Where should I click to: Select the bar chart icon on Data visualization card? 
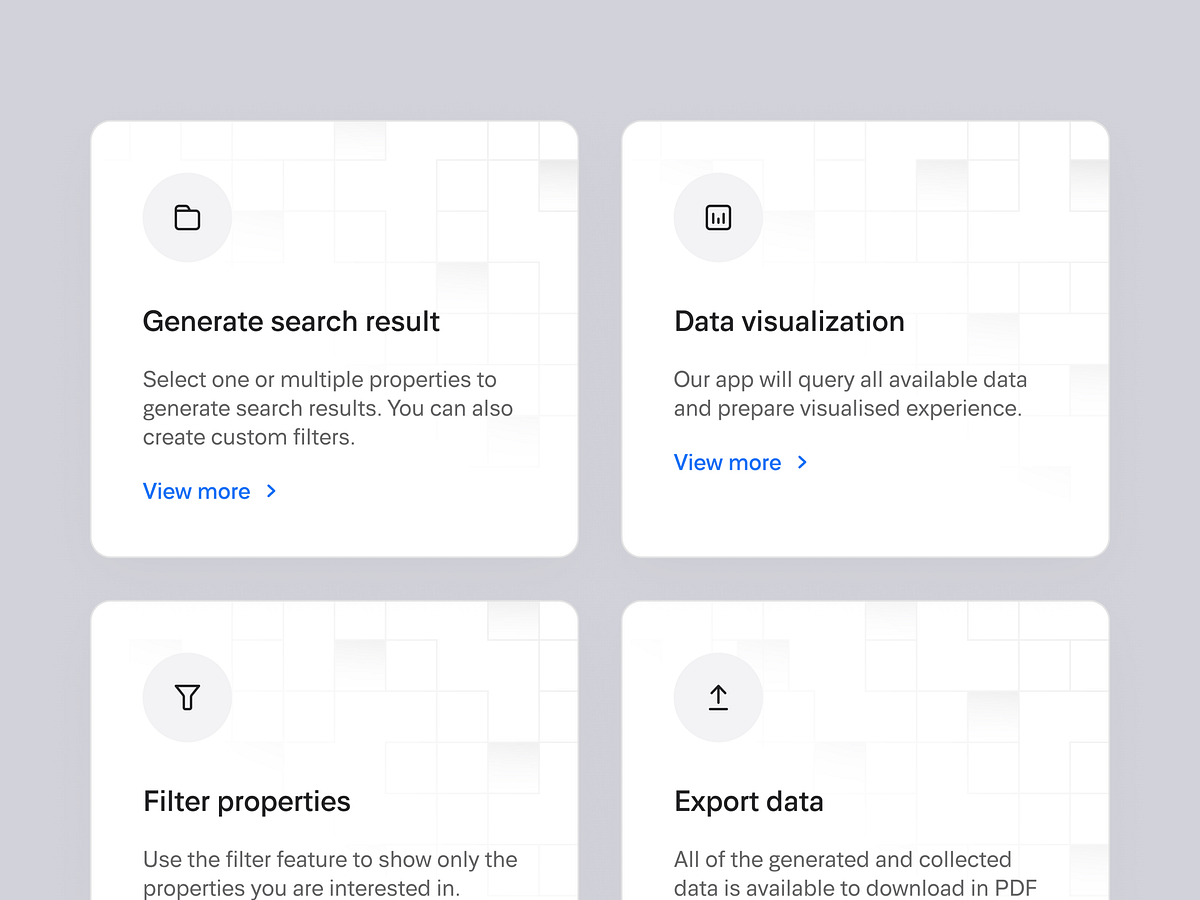pyautogui.click(x=718, y=217)
